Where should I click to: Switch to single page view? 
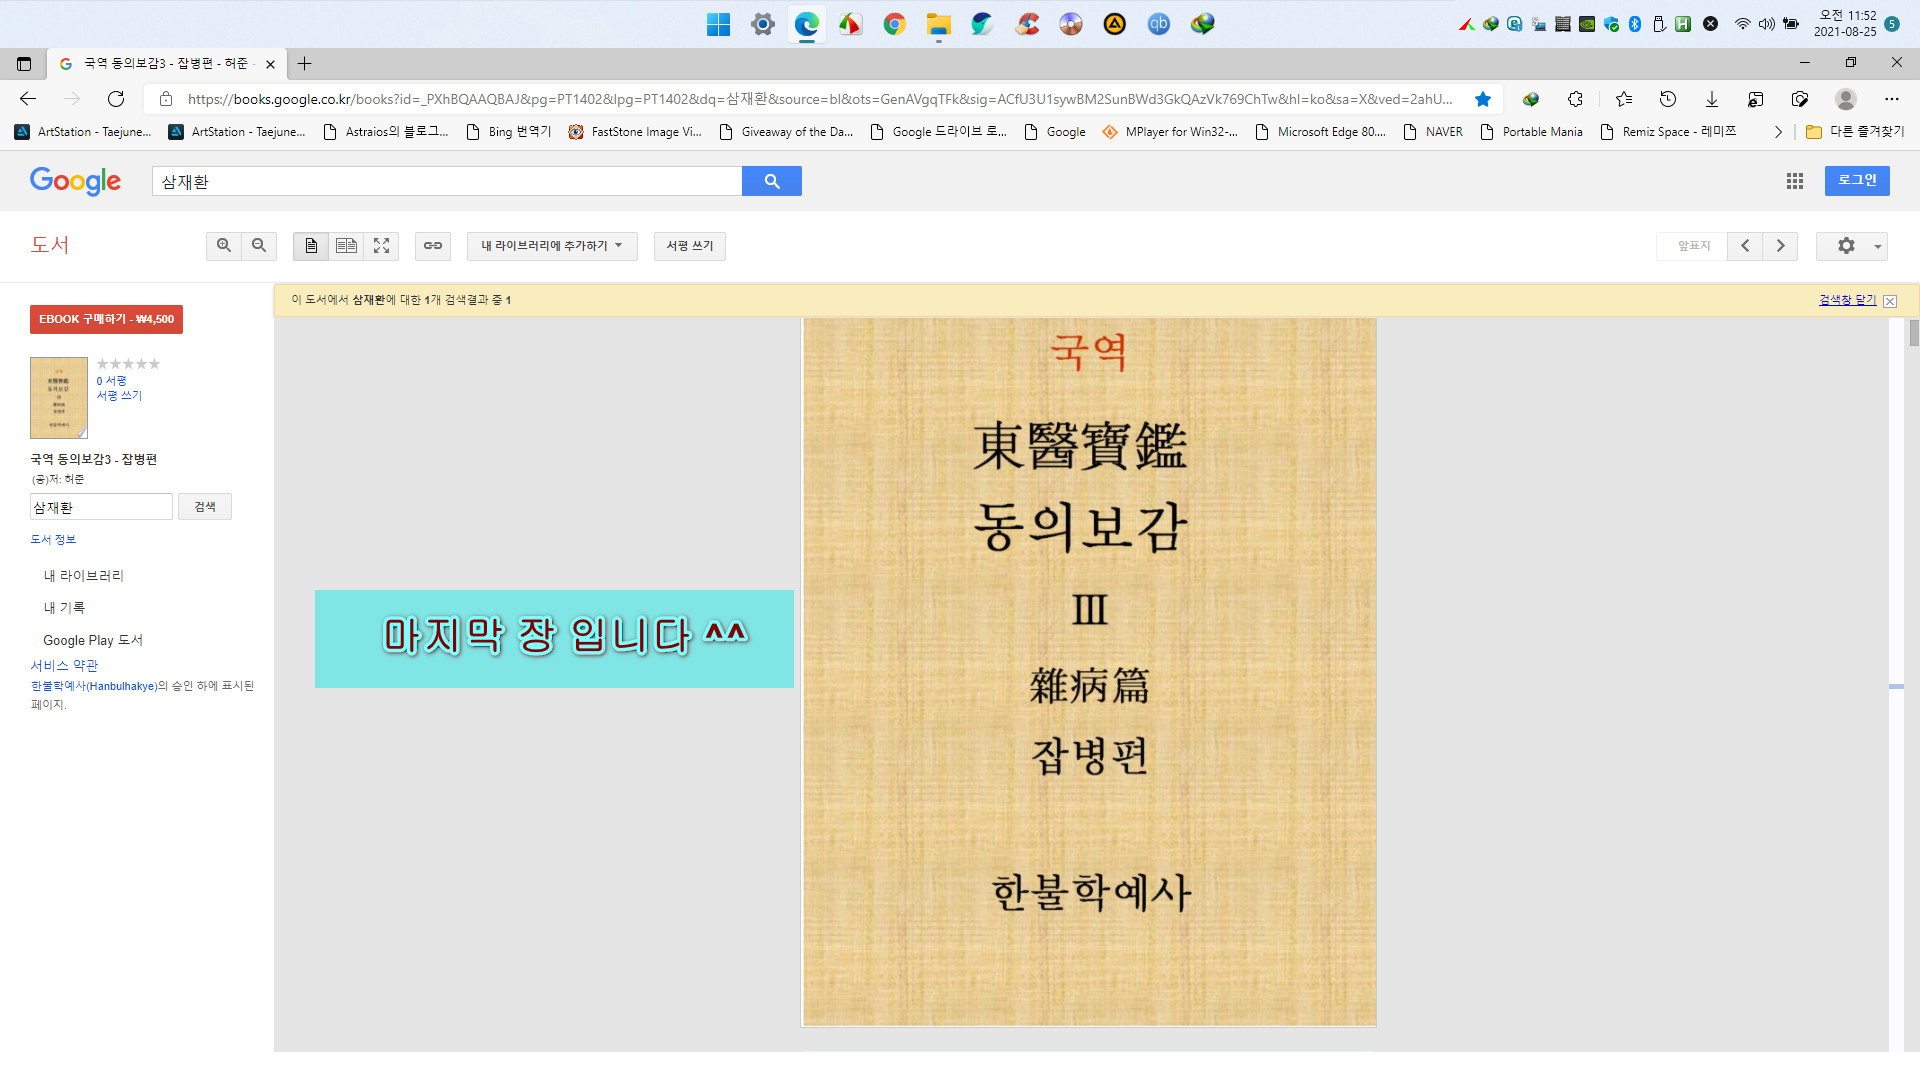[311, 246]
